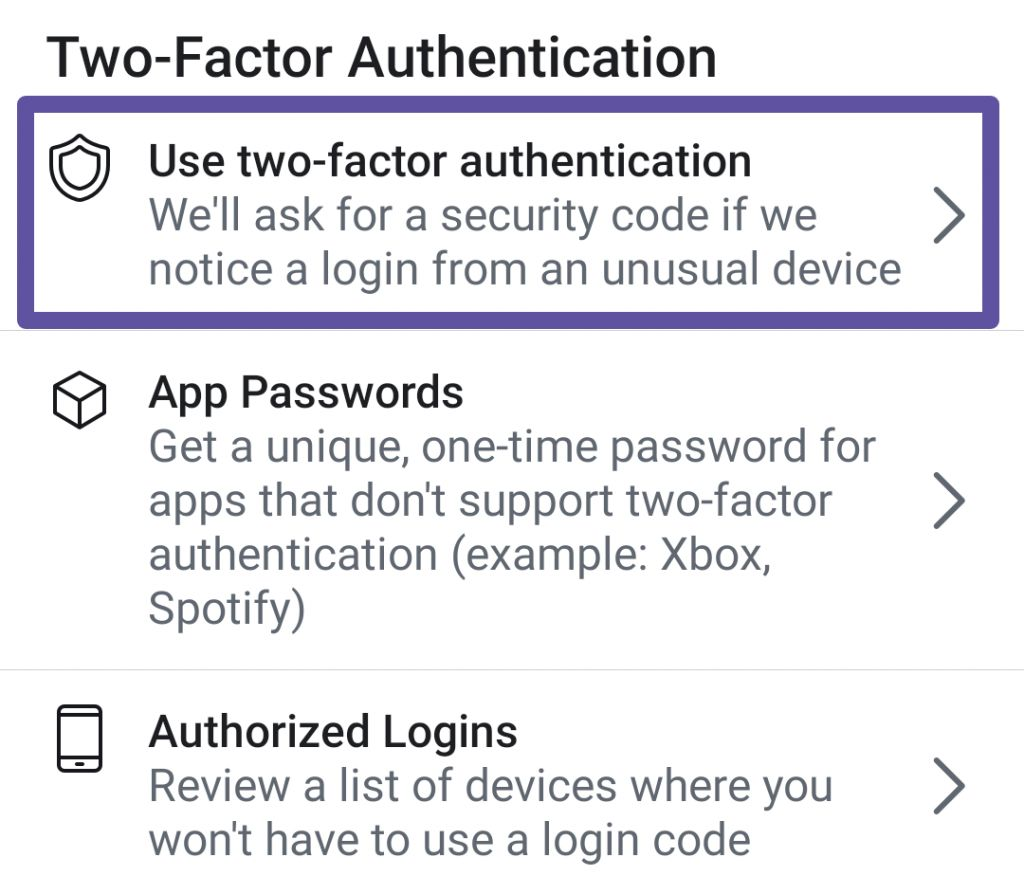The image size is (1024, 894).
Task: Click 'Review a list of devices where you' text
Action: click(x=491, y=786)
